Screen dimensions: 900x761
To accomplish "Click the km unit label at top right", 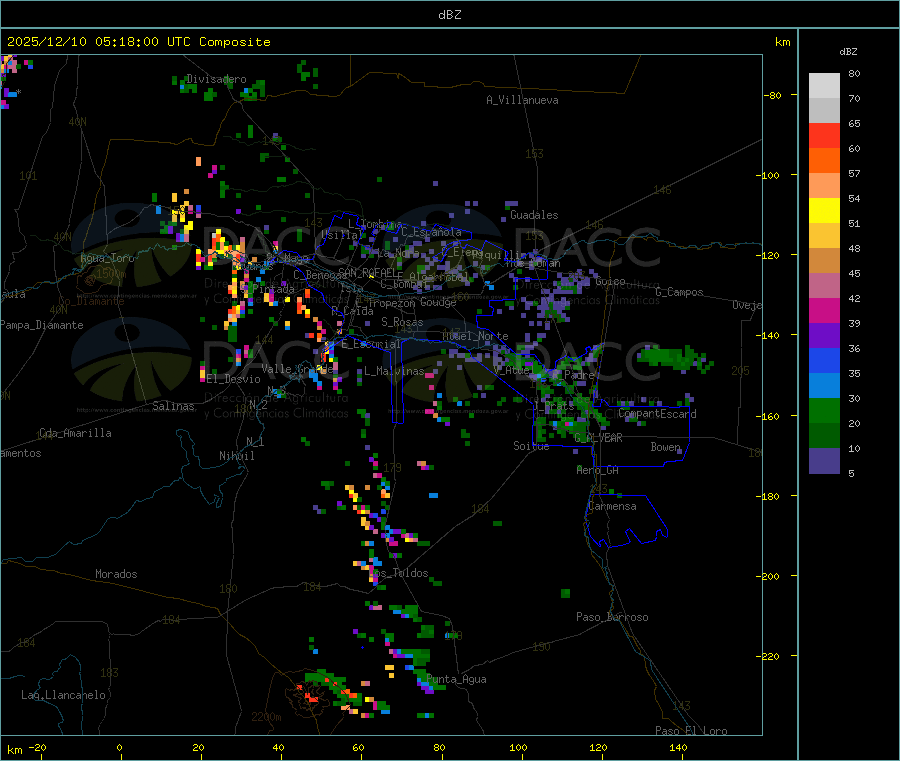I will point(782,42).
